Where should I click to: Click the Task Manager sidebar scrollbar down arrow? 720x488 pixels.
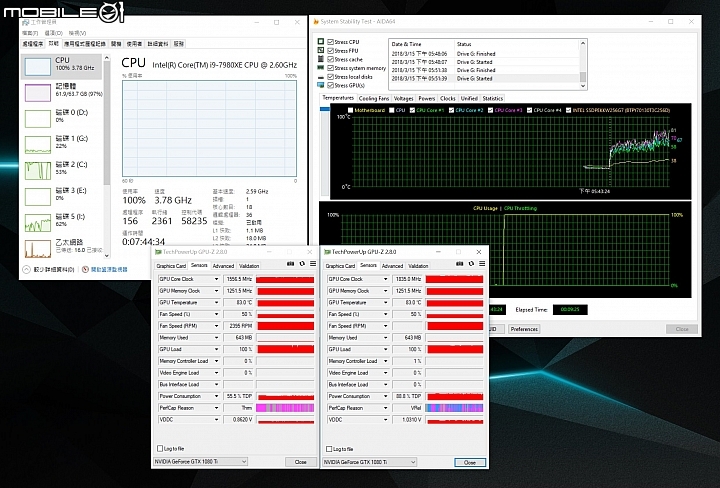click(107, 256)
